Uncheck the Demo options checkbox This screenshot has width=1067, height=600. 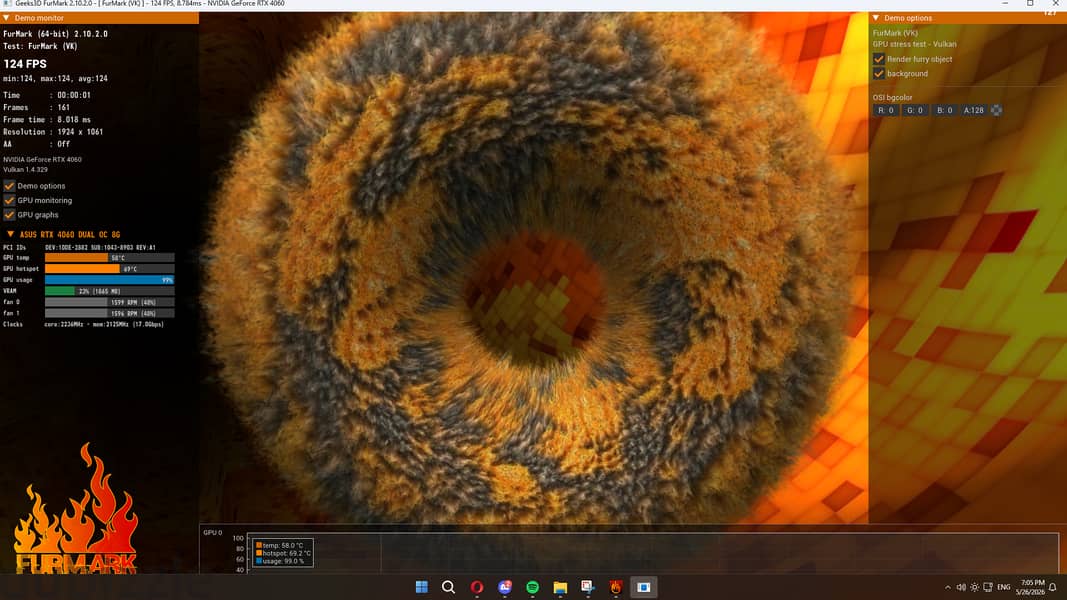[x=10, y=186]
